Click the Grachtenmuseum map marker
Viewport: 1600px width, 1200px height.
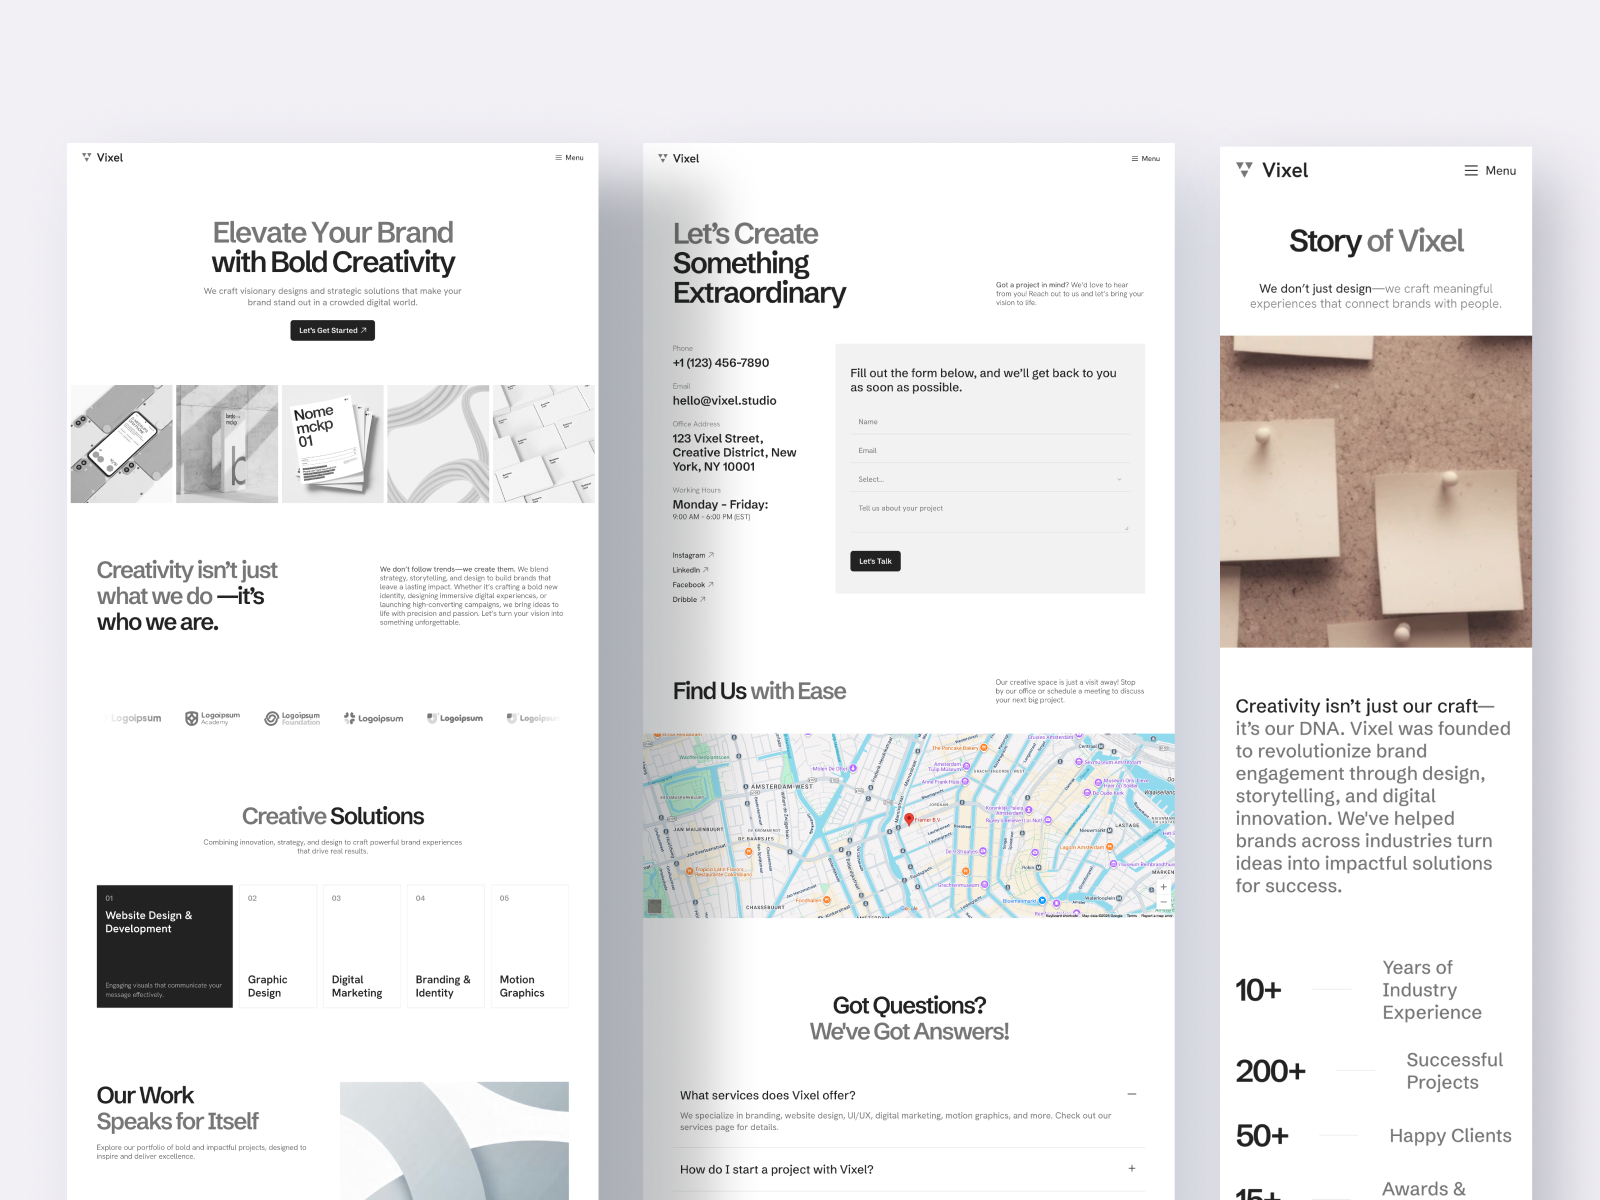pos(984,885)
